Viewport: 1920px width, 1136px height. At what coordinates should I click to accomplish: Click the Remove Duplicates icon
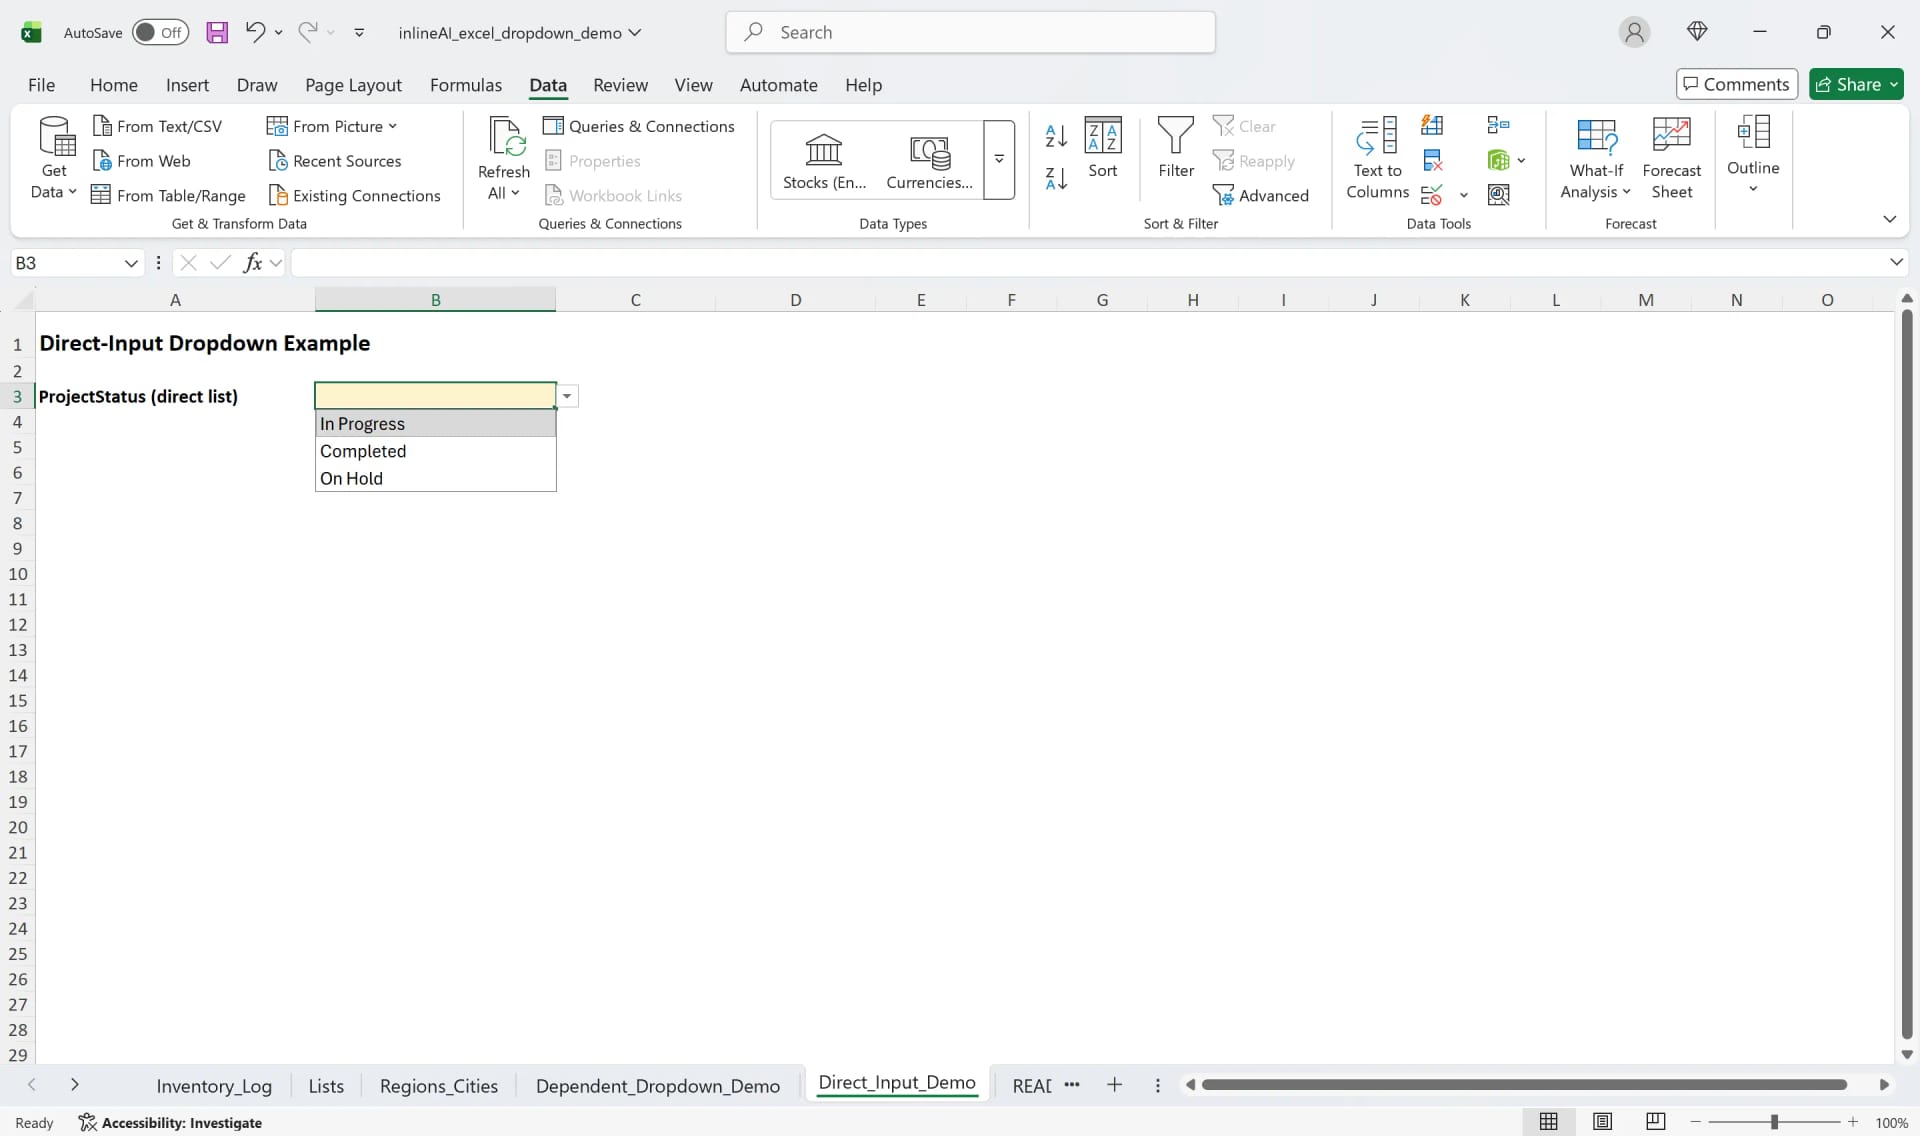1432,159
